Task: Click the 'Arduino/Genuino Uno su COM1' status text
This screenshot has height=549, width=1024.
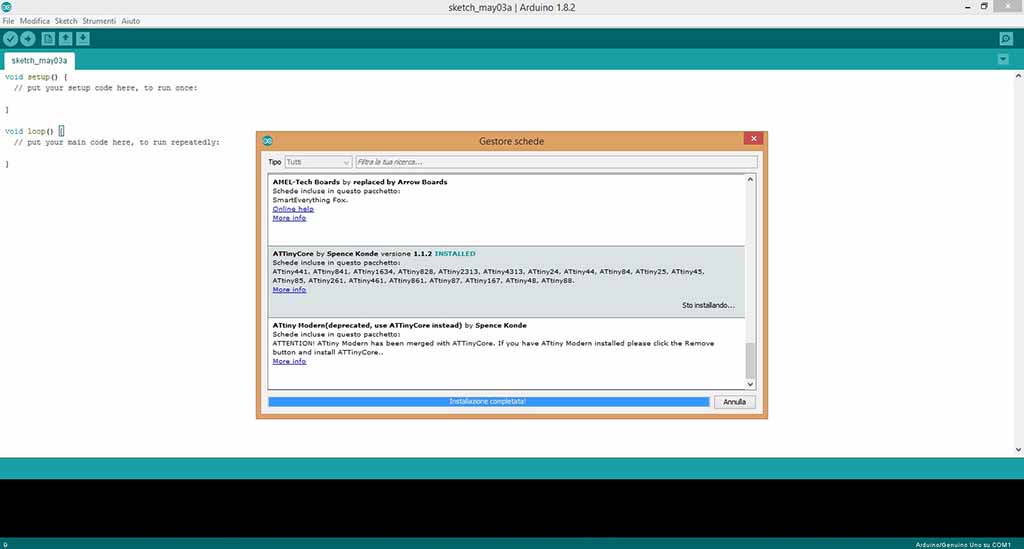Action: 963,544
